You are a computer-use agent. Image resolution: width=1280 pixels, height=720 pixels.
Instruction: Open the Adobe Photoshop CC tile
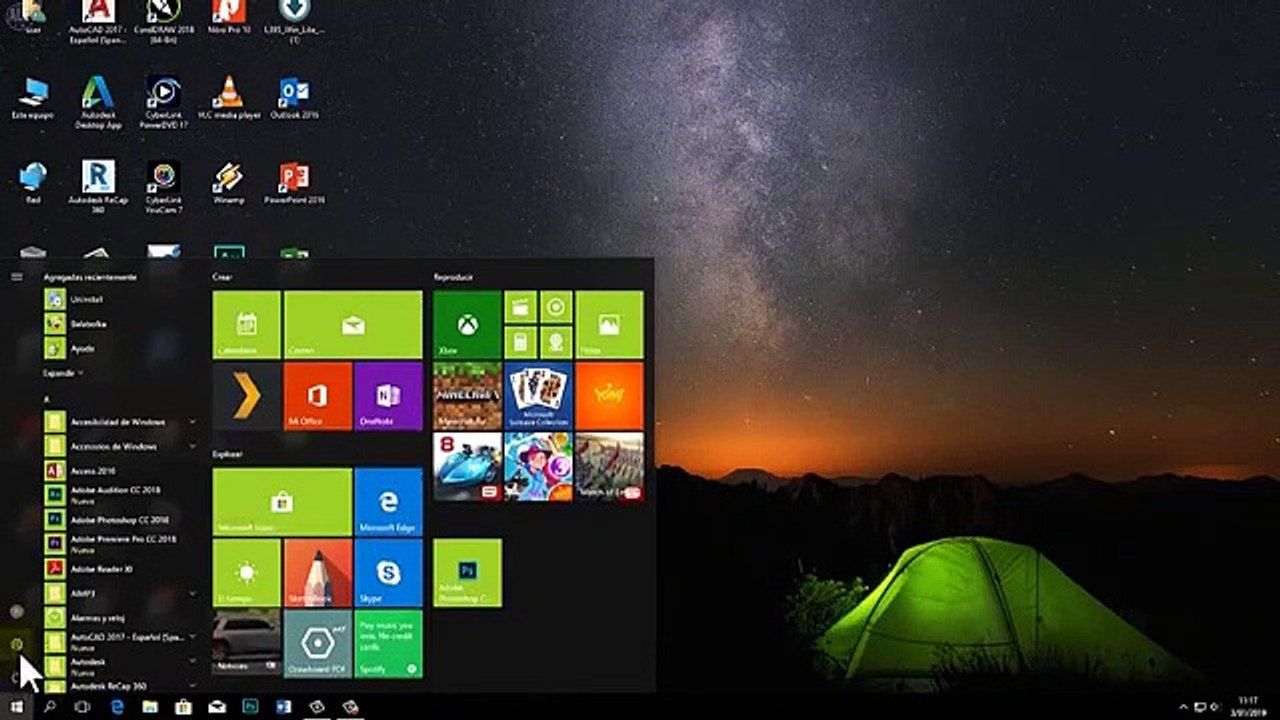coord(467,573)
